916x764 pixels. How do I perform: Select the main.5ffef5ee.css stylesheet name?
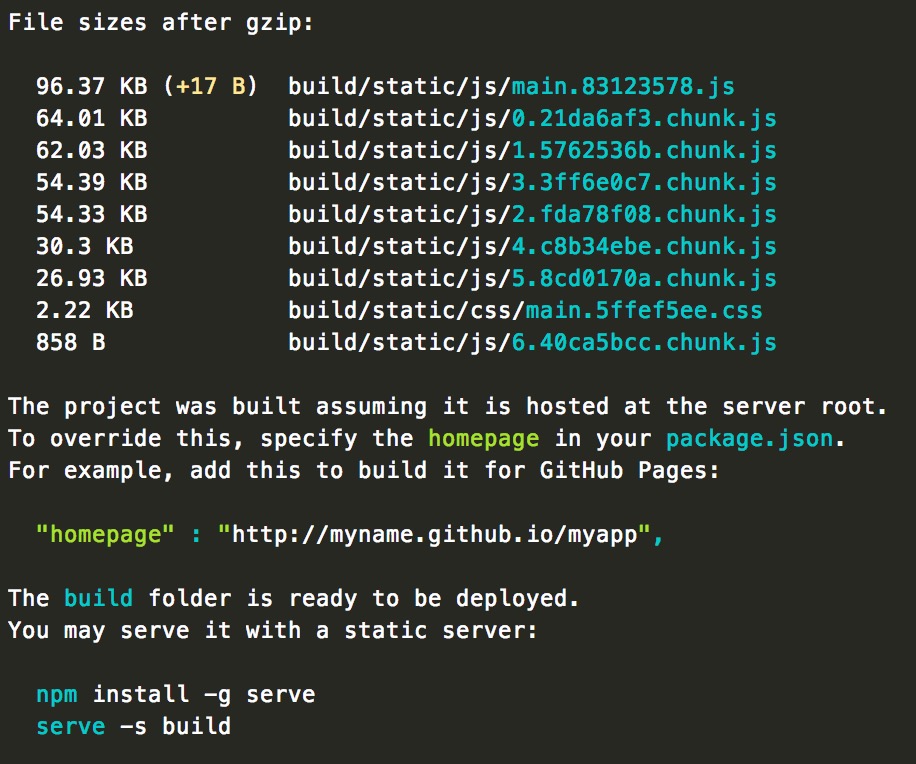coord(644,310)
